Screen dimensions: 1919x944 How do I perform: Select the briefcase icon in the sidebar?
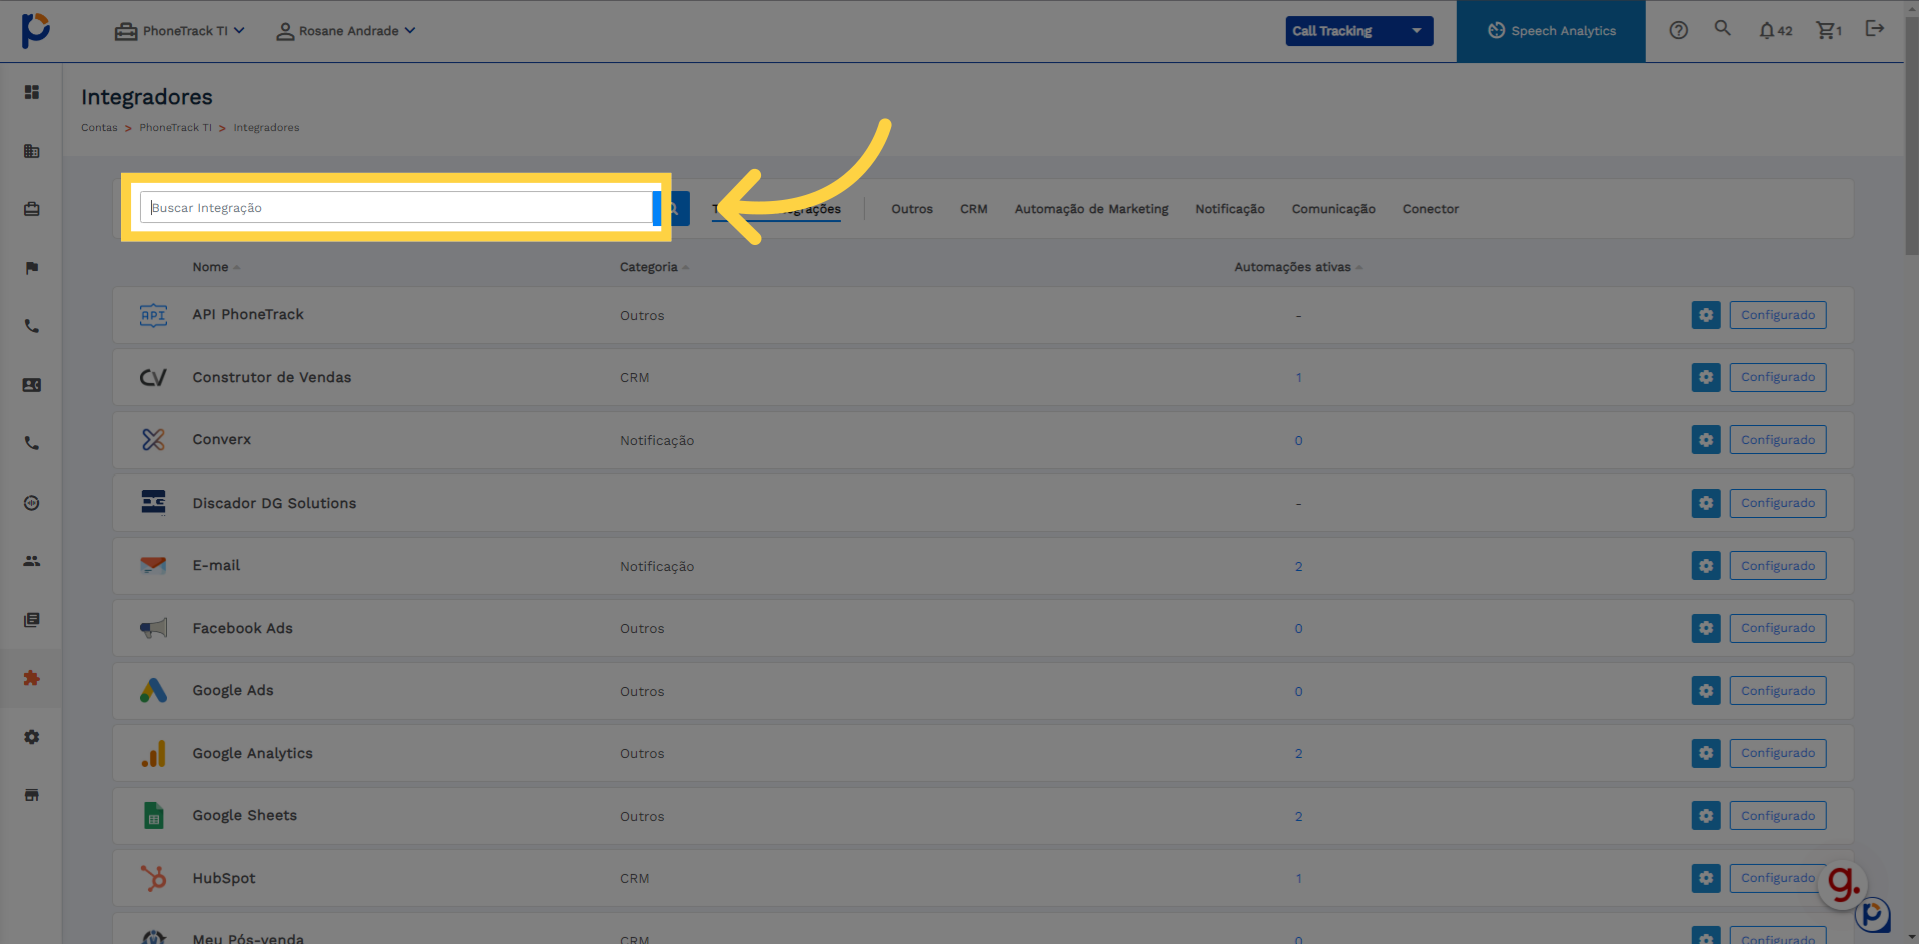pyautogui.click(x=32, y=209)
